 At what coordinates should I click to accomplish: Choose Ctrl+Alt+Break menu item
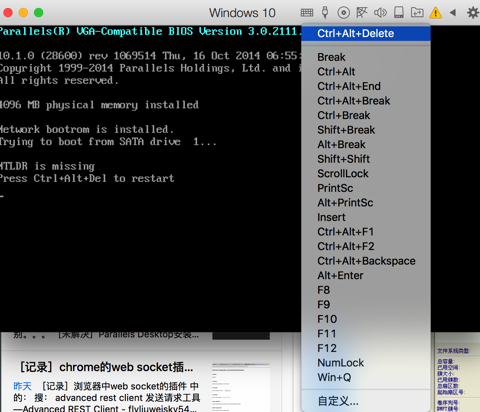366,101
